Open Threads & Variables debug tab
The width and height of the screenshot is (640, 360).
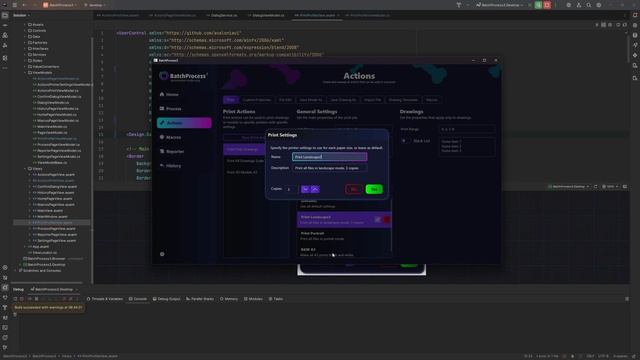[x=105, y=299]
